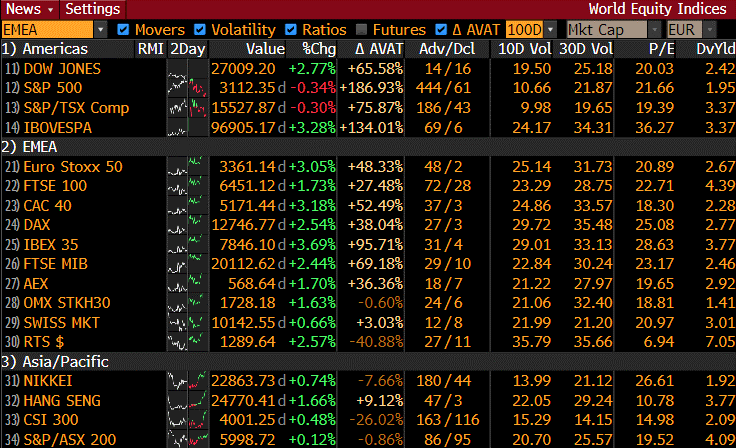Image resolution: width=736 pixels, height=448 pixels.
Task: Open the S&P 500 index row
Action: pyautogui.click(x=53, y=88)
